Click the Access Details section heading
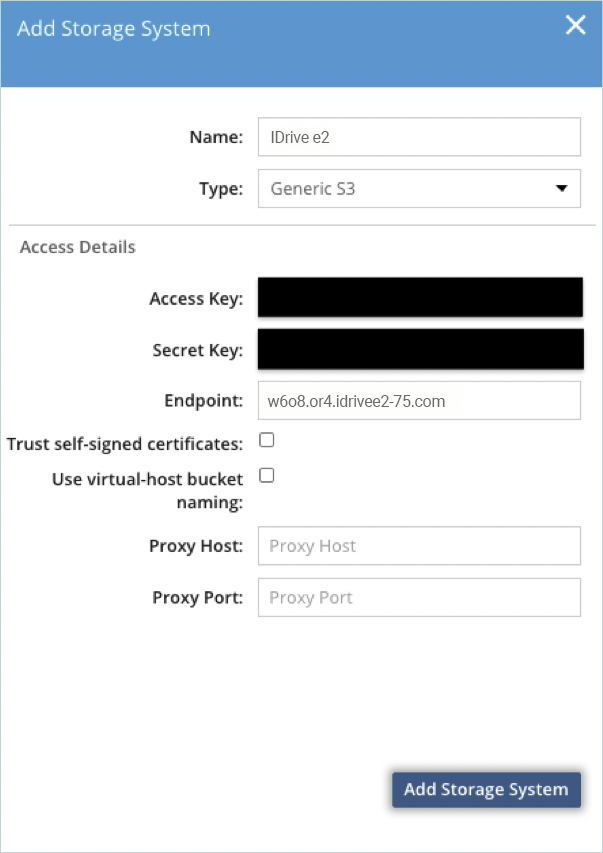The width and height of the screenshot is (603, 853). point(78,246)
